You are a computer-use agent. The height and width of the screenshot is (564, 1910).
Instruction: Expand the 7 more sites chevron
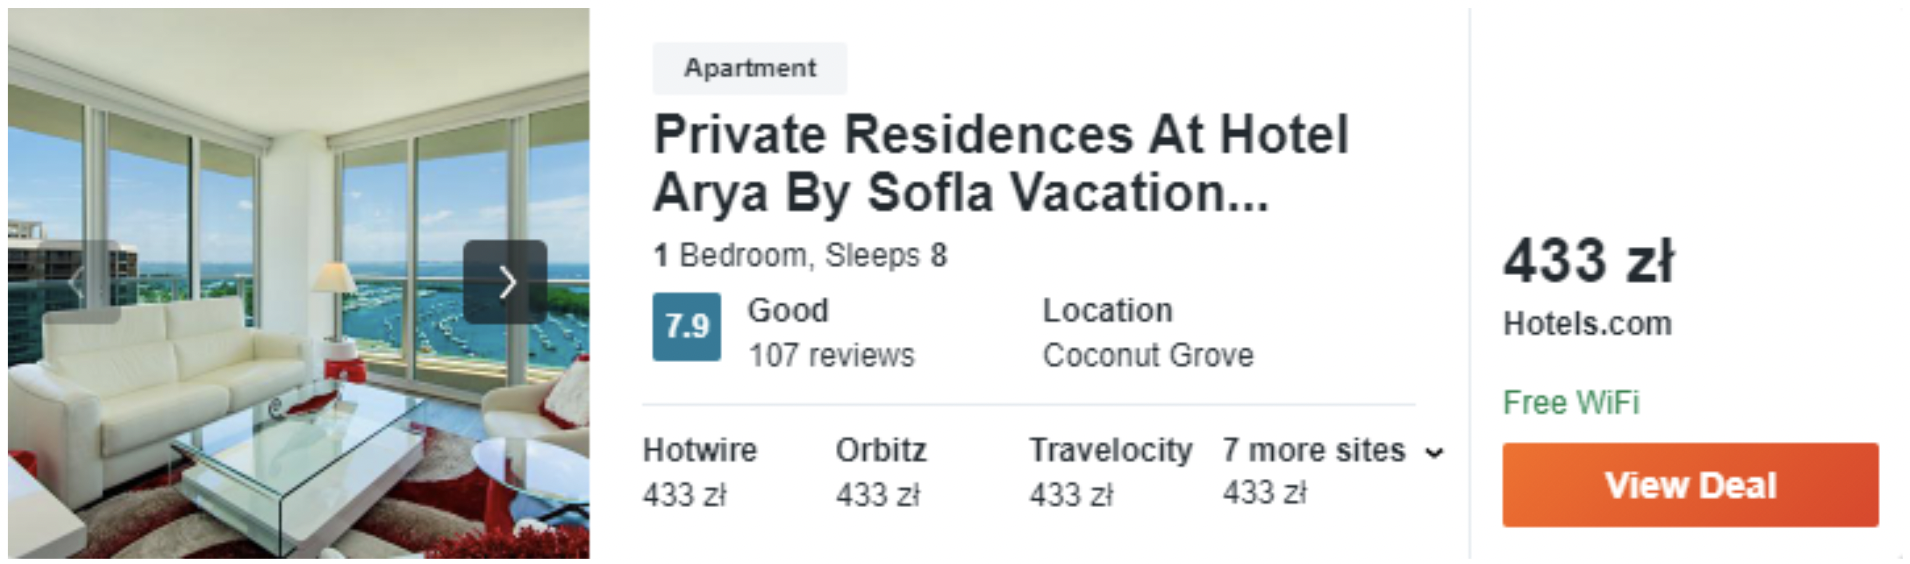pos(1435,453)
